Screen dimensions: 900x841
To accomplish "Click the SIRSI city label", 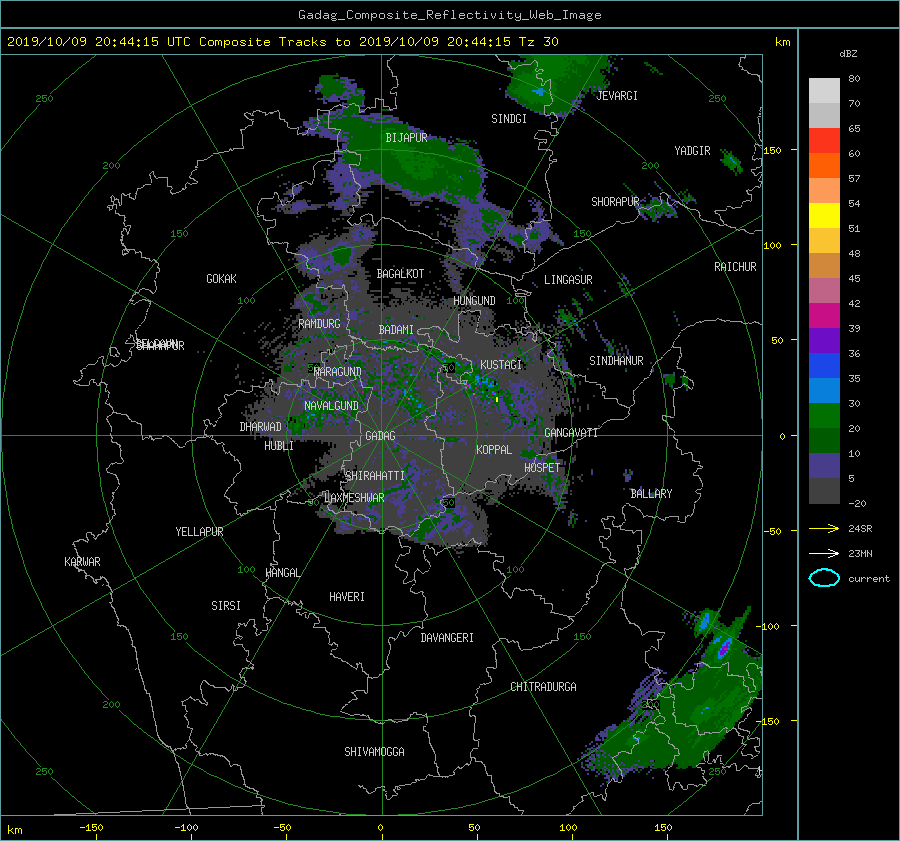I will 226,606.
